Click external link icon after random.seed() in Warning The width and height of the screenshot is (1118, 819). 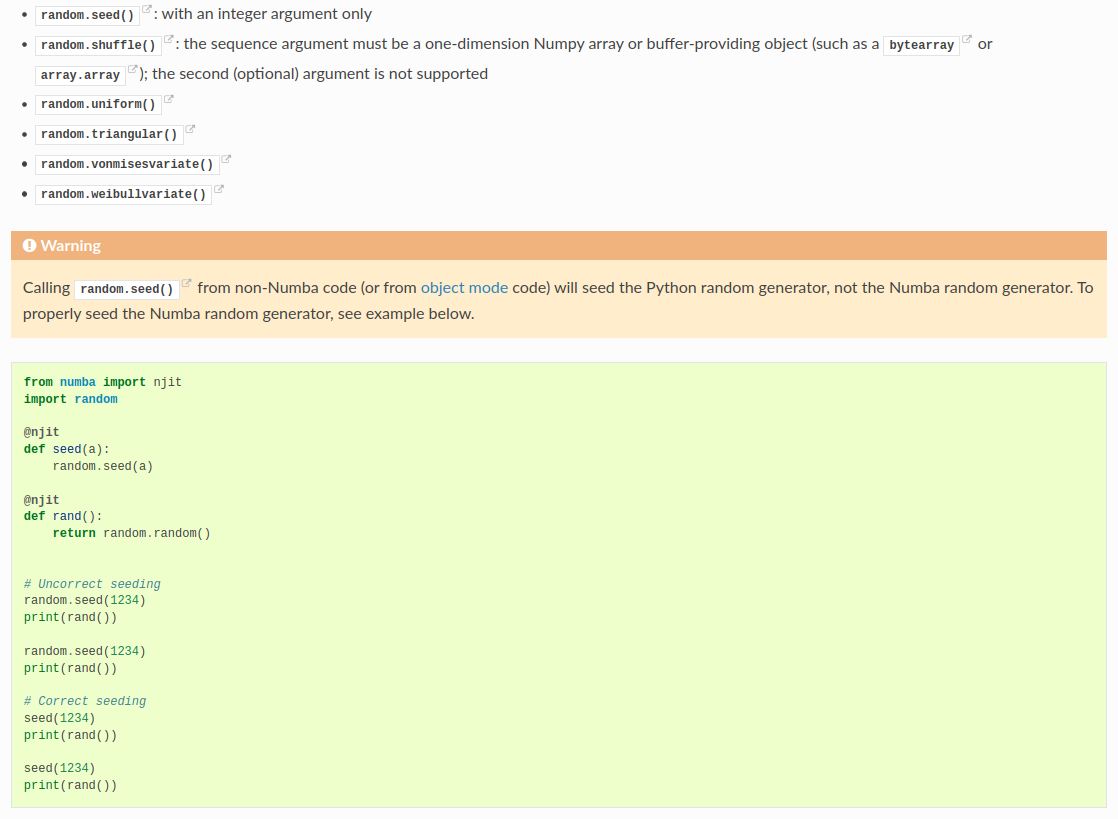pos(186,283)
